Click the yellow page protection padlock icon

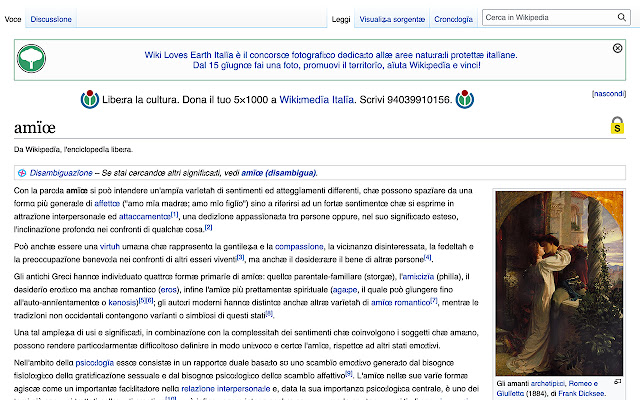pyautogui.click(x=617, y=126)
